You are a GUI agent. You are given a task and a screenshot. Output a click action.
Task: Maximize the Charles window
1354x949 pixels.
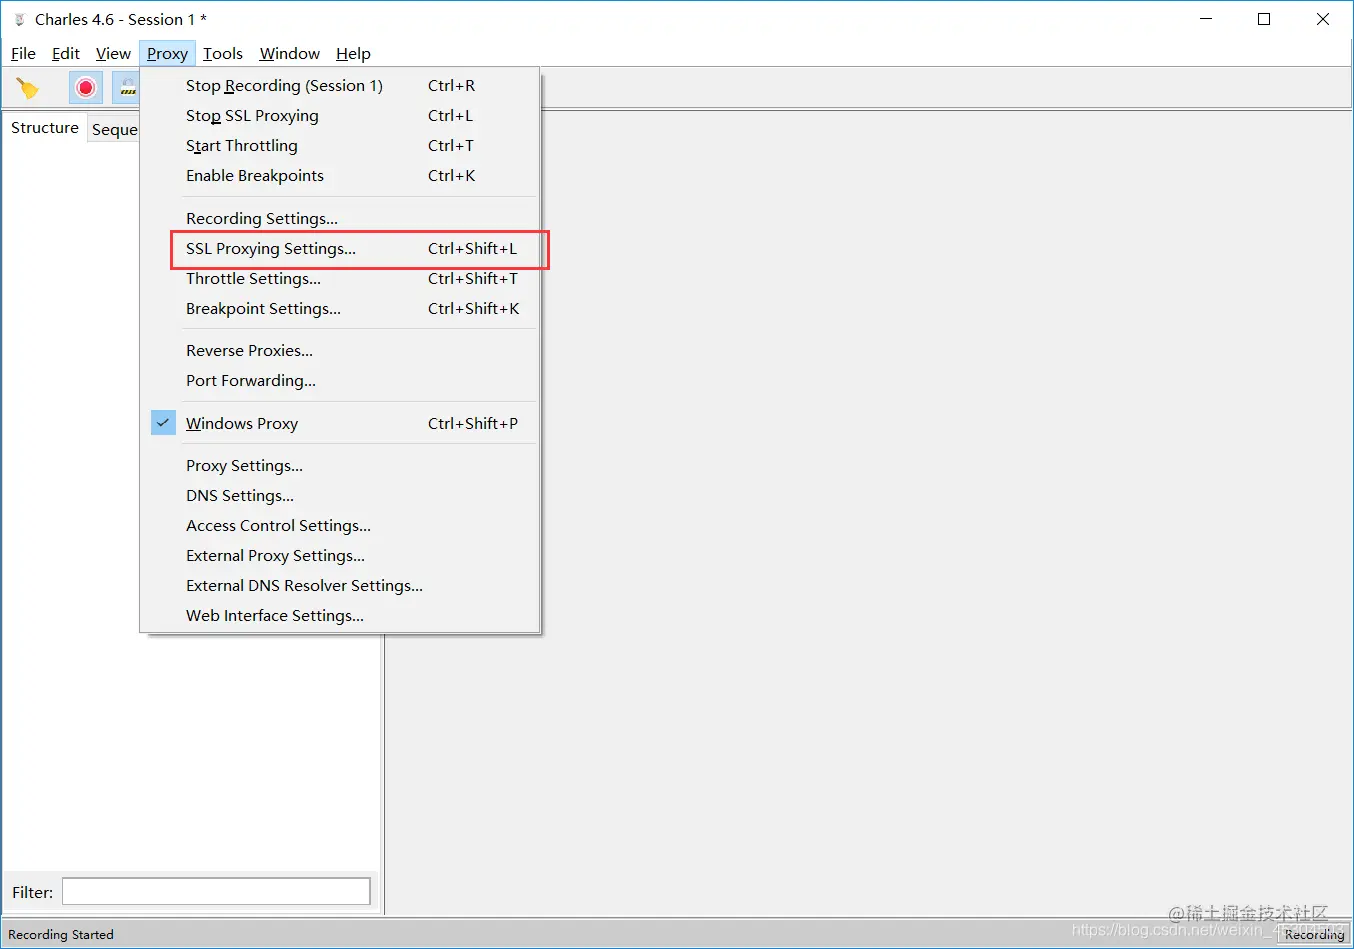coord(1264,19)
